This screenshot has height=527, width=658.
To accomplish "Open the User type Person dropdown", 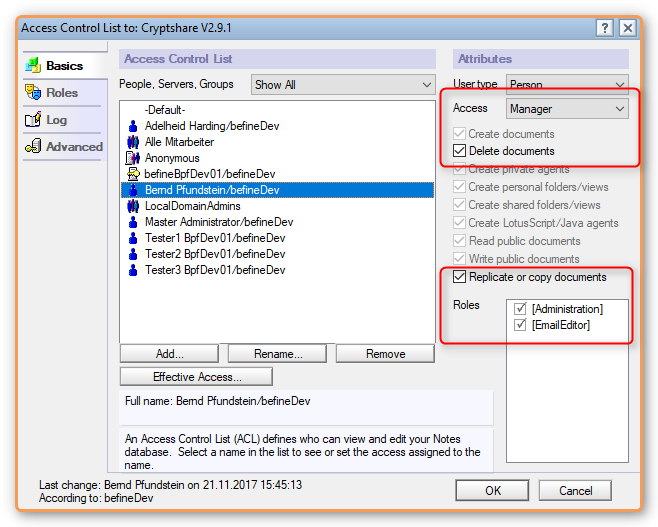I will 567,84.
